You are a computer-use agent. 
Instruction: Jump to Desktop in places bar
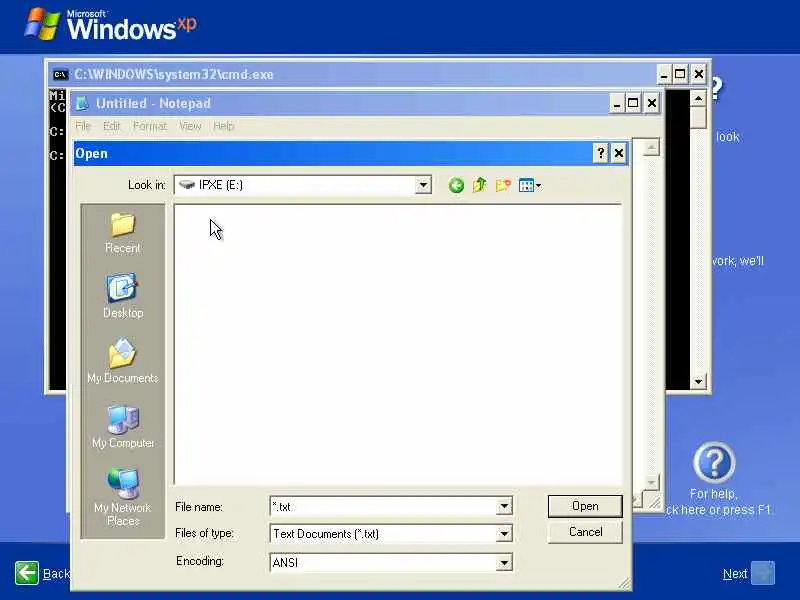coord(122,296)
